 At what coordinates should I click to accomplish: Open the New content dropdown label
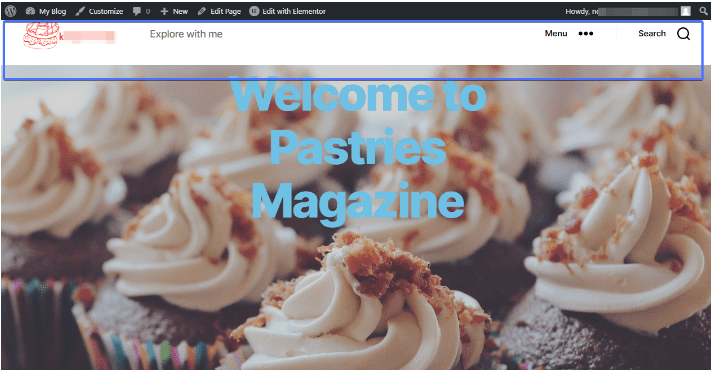(x=180, y=11)
